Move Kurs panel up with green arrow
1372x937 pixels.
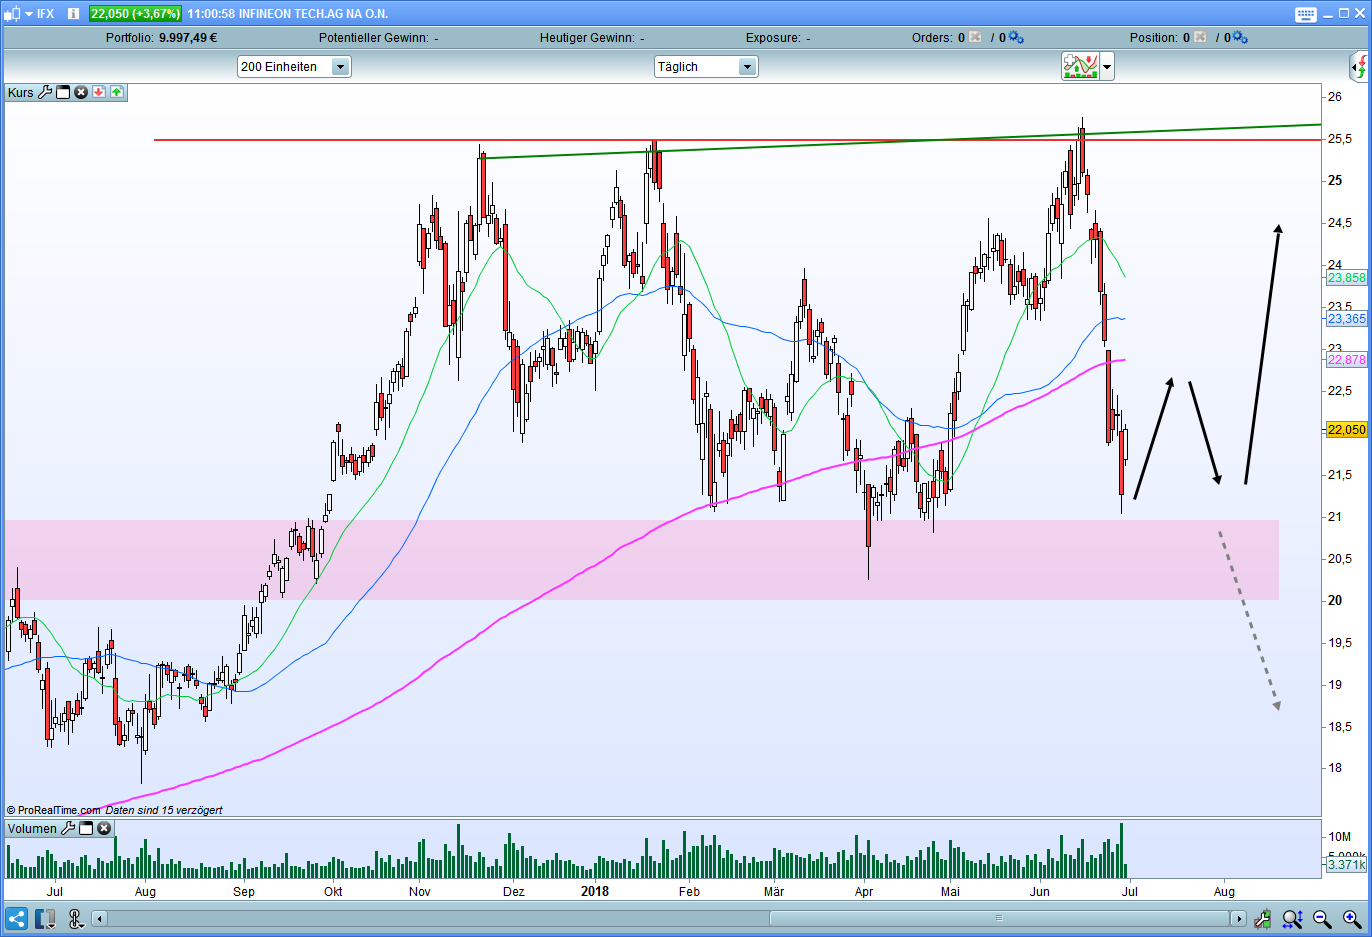point(117,92)
